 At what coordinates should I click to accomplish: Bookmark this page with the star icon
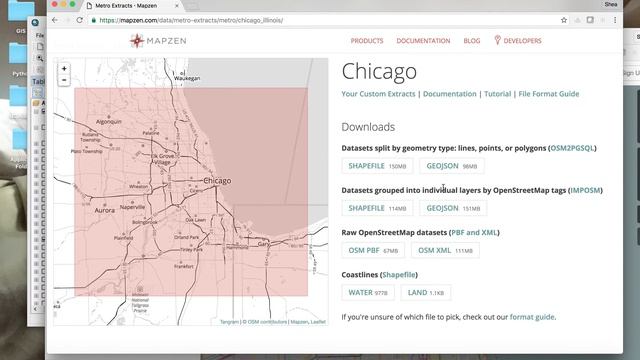(564, 20)
